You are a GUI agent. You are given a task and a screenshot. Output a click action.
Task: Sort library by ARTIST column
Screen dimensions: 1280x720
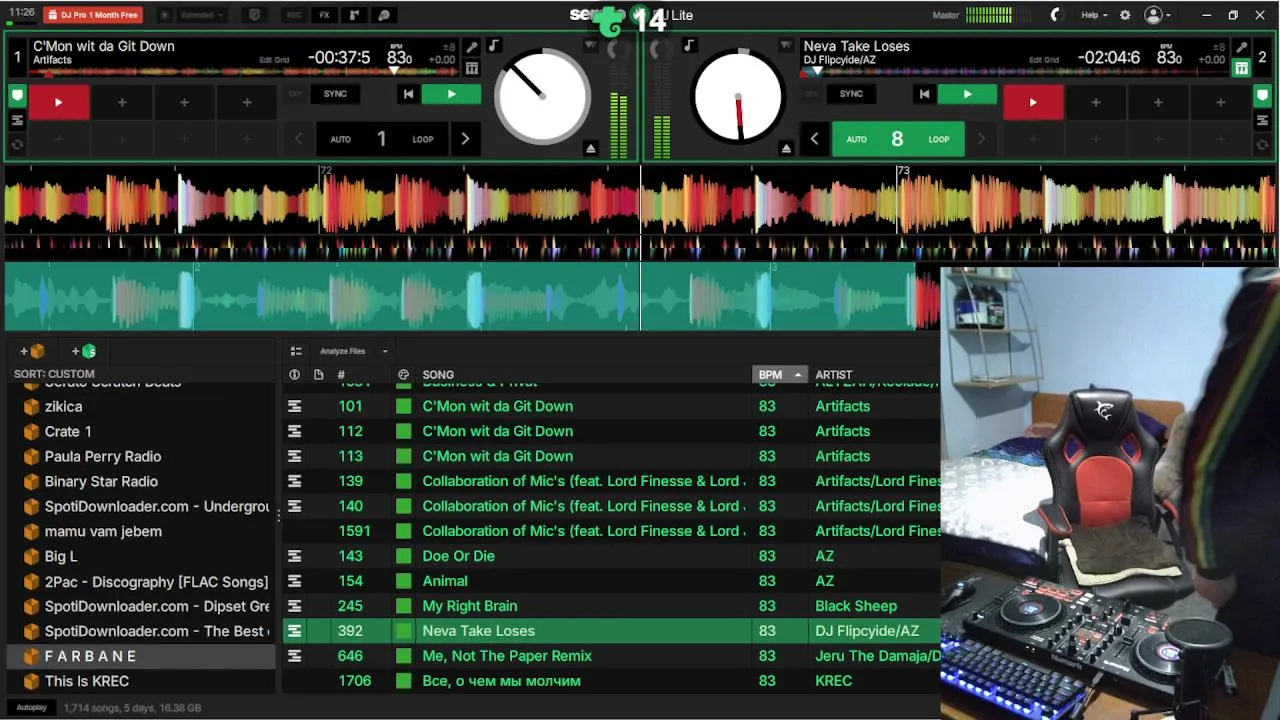(x=834, y=375)
